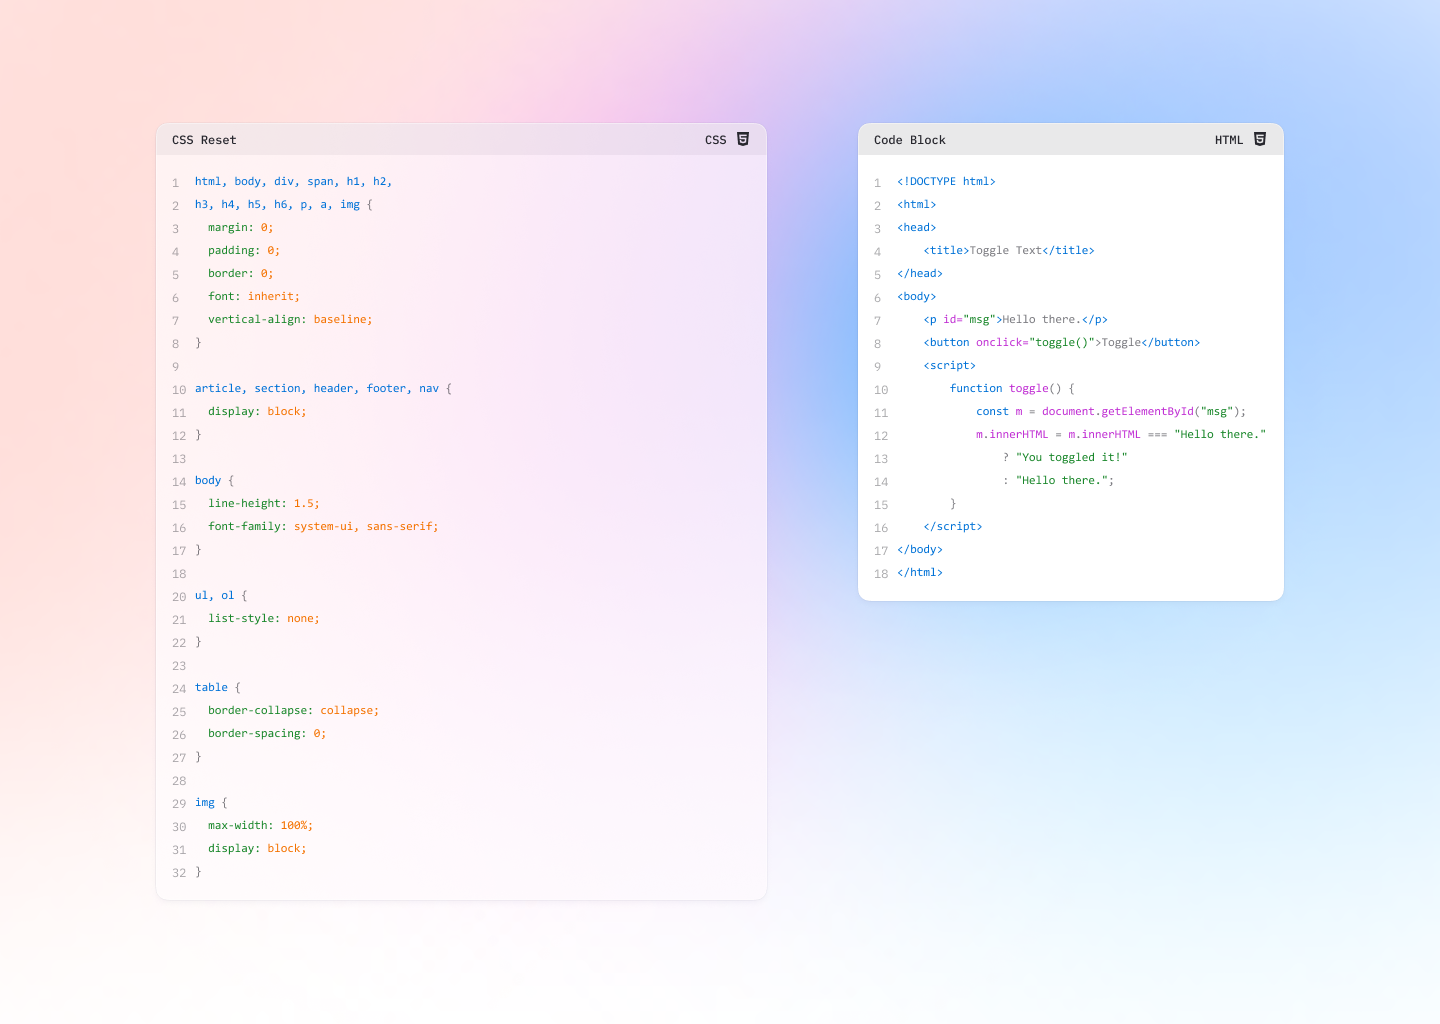Image resolution: width=1440 pixels, height=1024 pixels.
Task: Click the "max-width: 100%;" declaration
Action: (x=261, y=826)
